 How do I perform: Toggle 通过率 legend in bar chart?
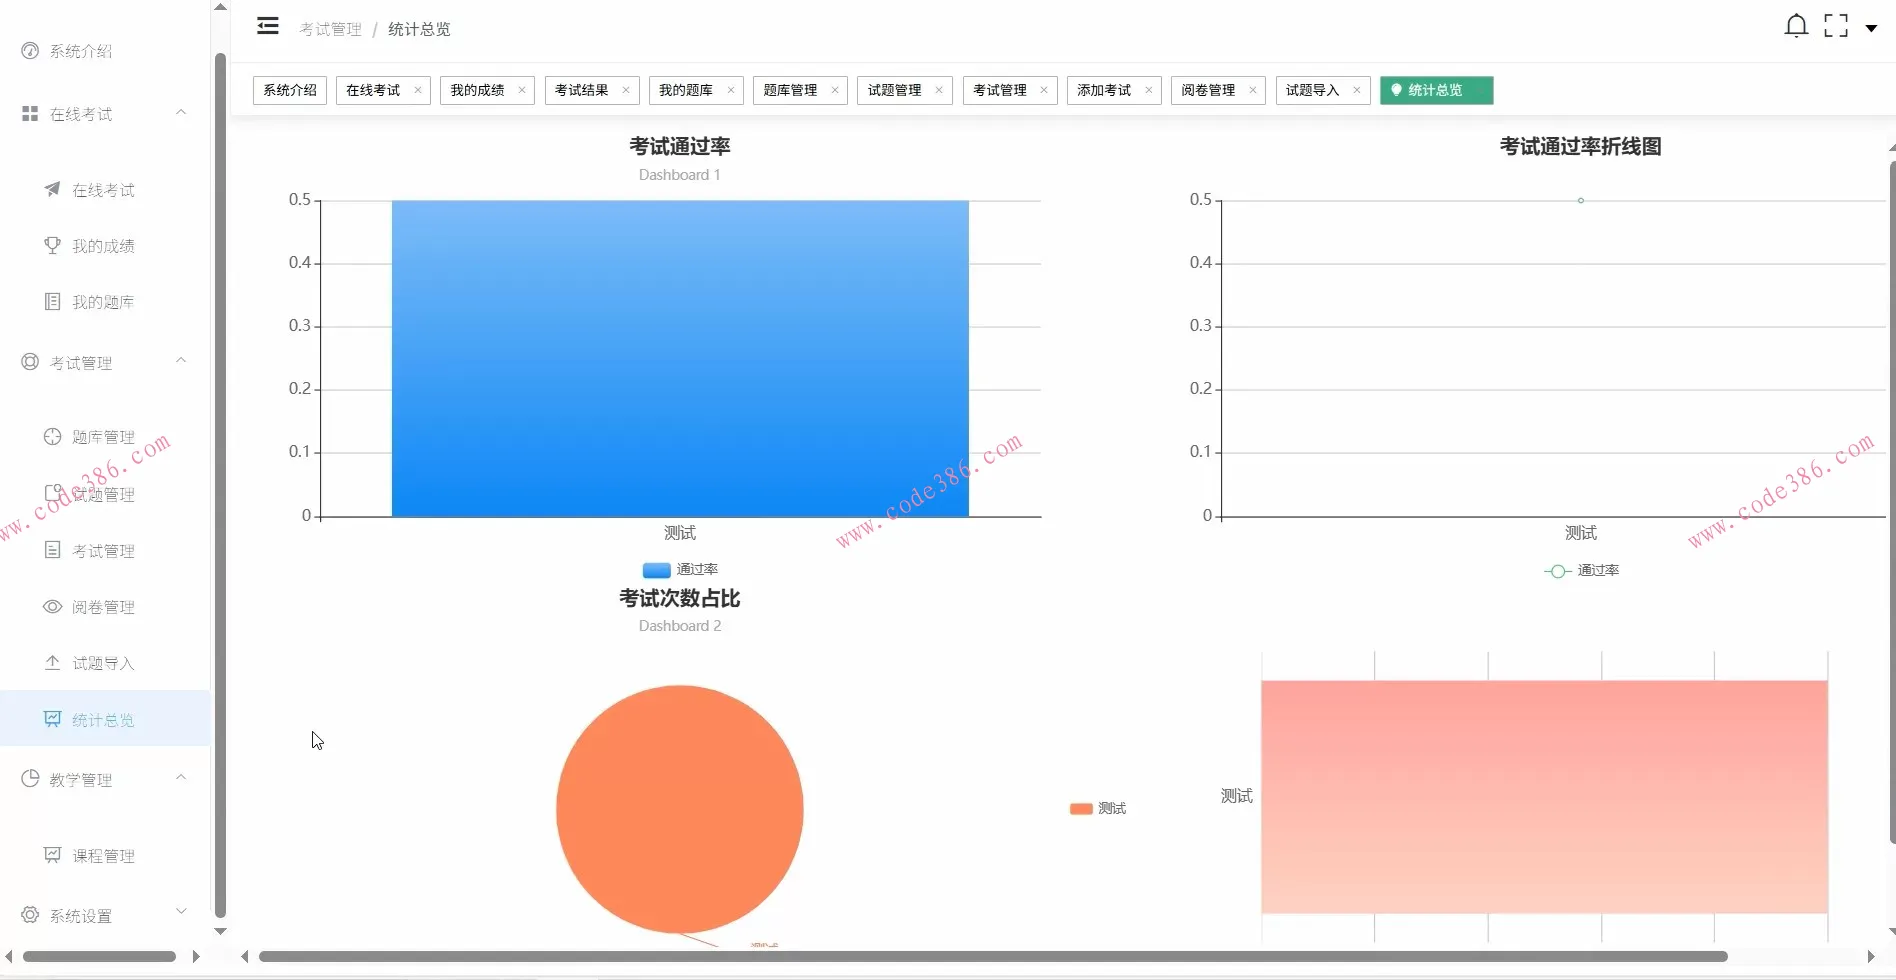[x=680, y=570]
